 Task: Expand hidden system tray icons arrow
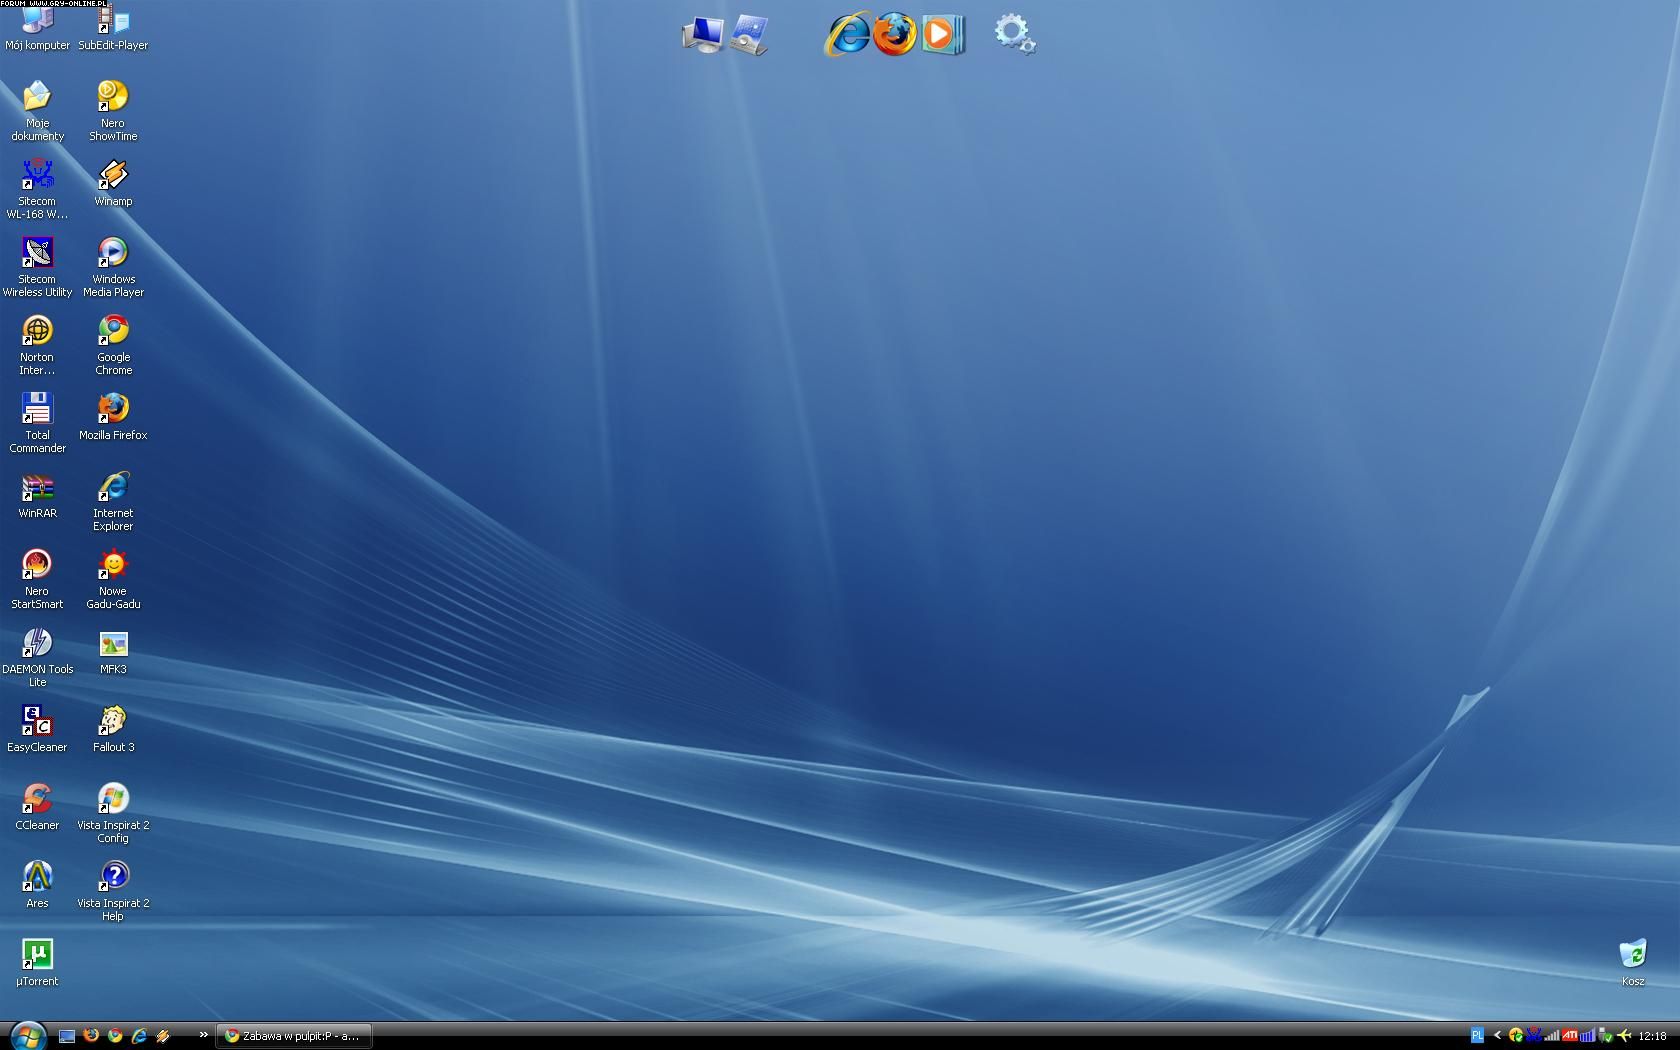point(1497,1036)
